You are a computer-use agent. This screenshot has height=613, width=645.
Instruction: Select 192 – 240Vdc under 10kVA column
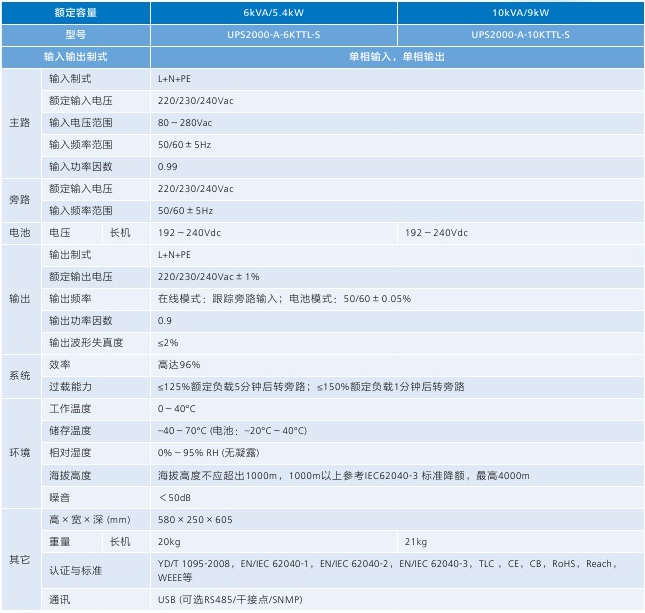click(436, 233)
